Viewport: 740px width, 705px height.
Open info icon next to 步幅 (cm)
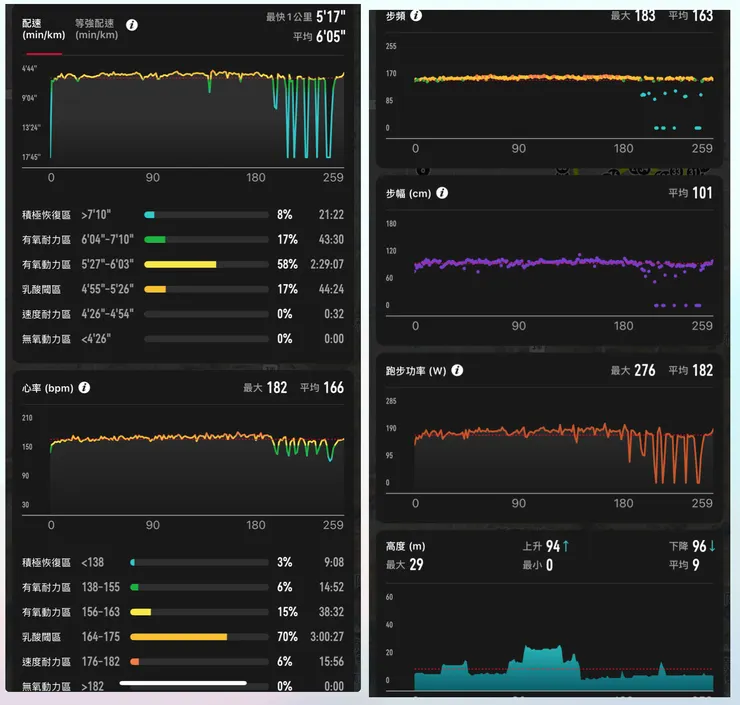click(442, 193)
